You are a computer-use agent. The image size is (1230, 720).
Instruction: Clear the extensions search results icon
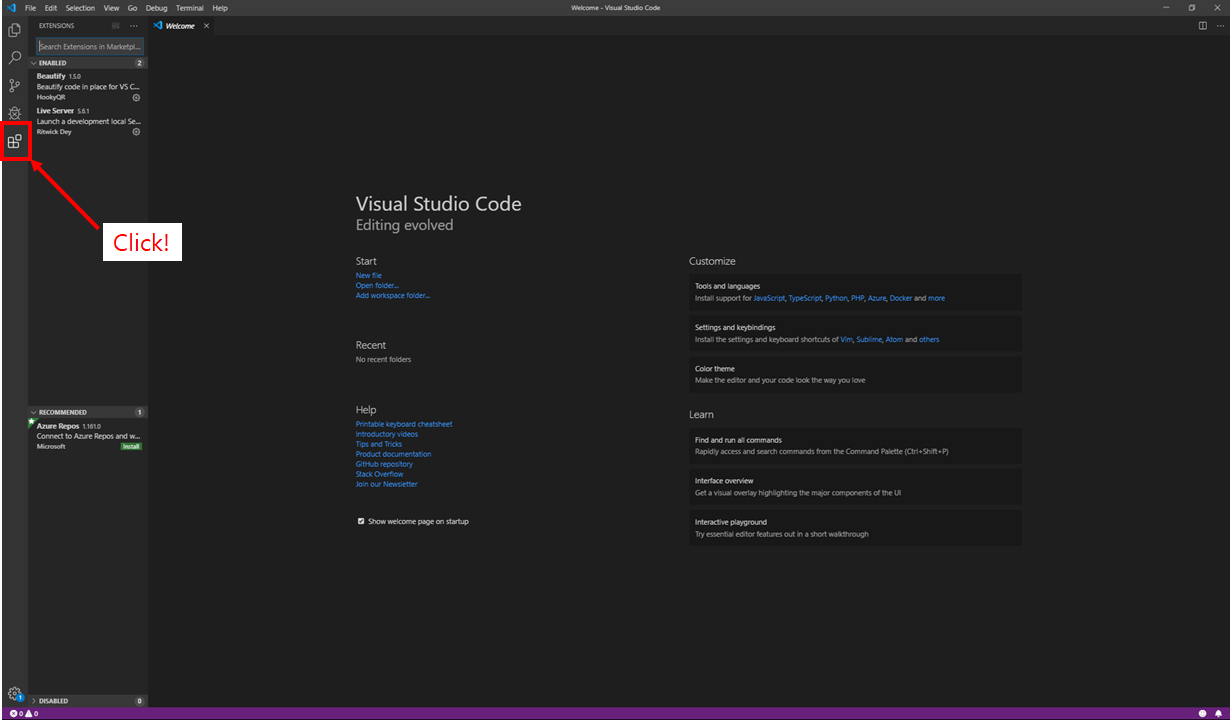point(116,26)
